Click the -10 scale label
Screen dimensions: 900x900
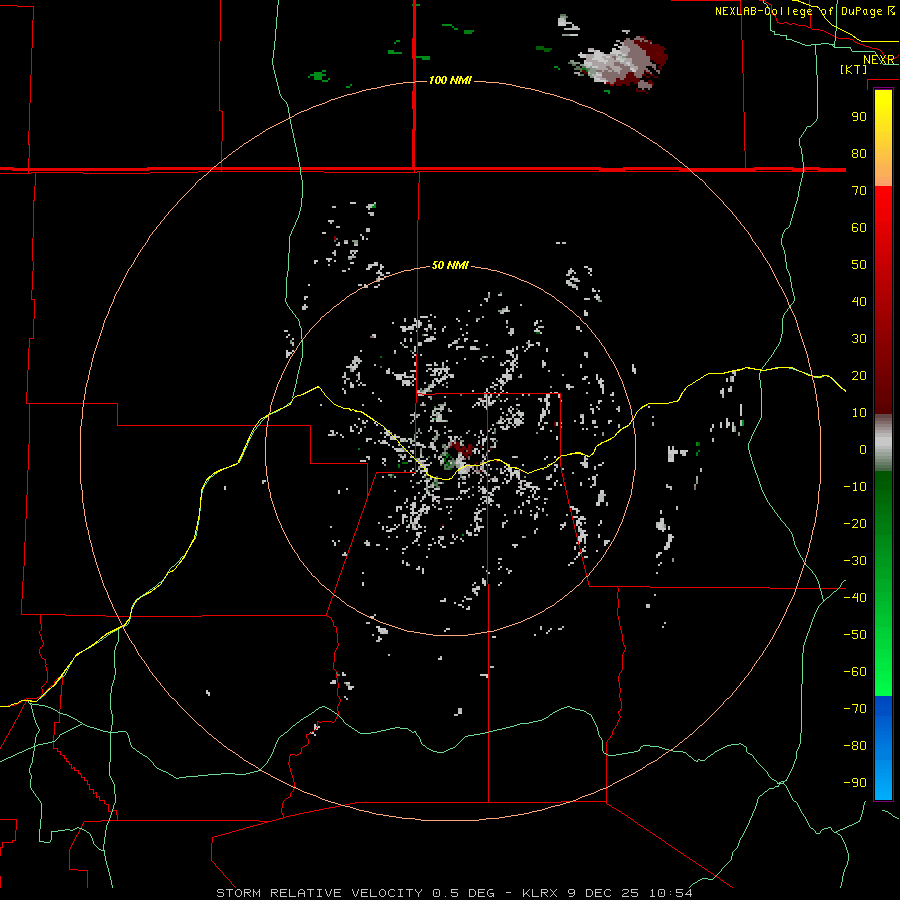[855, 487]
